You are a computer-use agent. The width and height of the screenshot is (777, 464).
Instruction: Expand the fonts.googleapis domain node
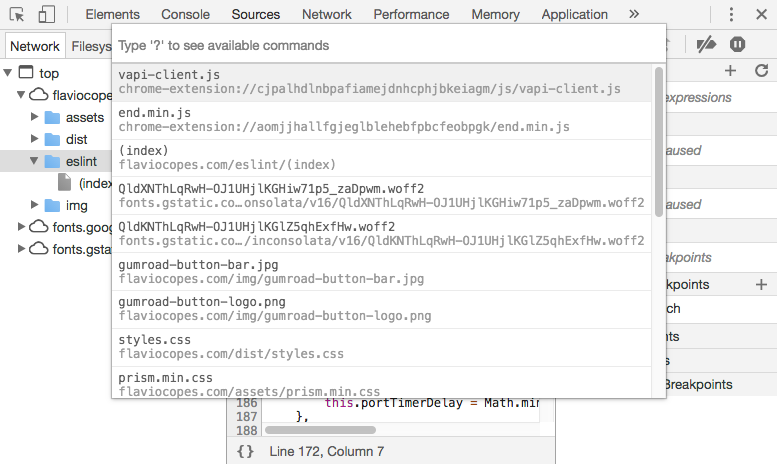tap(21, 227)
